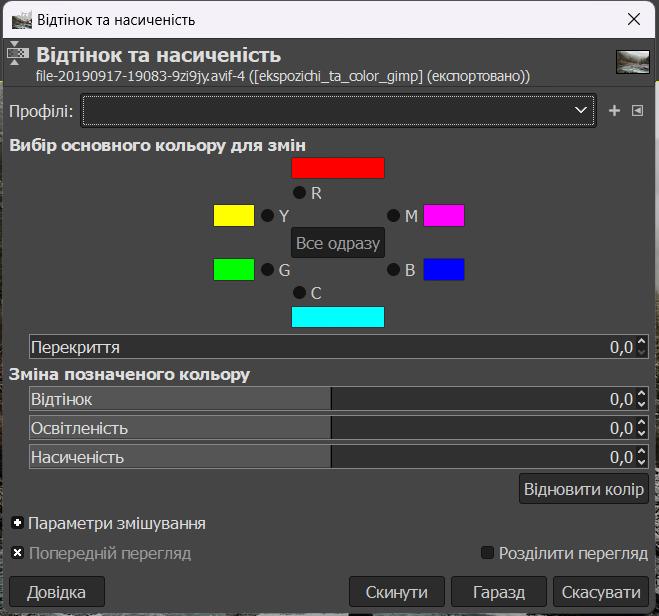Expand Параметри змішування section

pyautogui.click(x=17, y=523)
